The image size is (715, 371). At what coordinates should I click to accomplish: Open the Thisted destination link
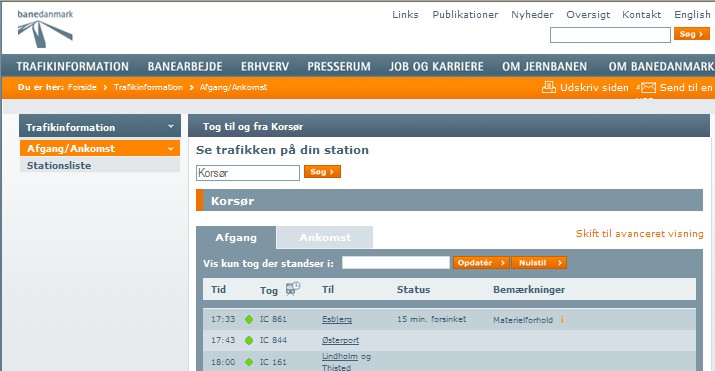point(336,367)
